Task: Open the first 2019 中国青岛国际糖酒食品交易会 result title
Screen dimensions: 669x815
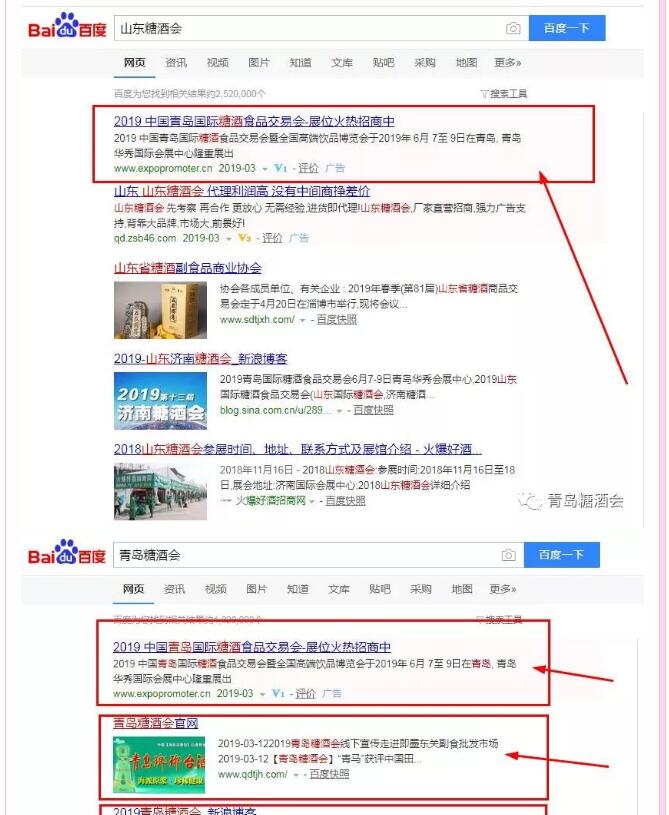Action: coord(254,121)
